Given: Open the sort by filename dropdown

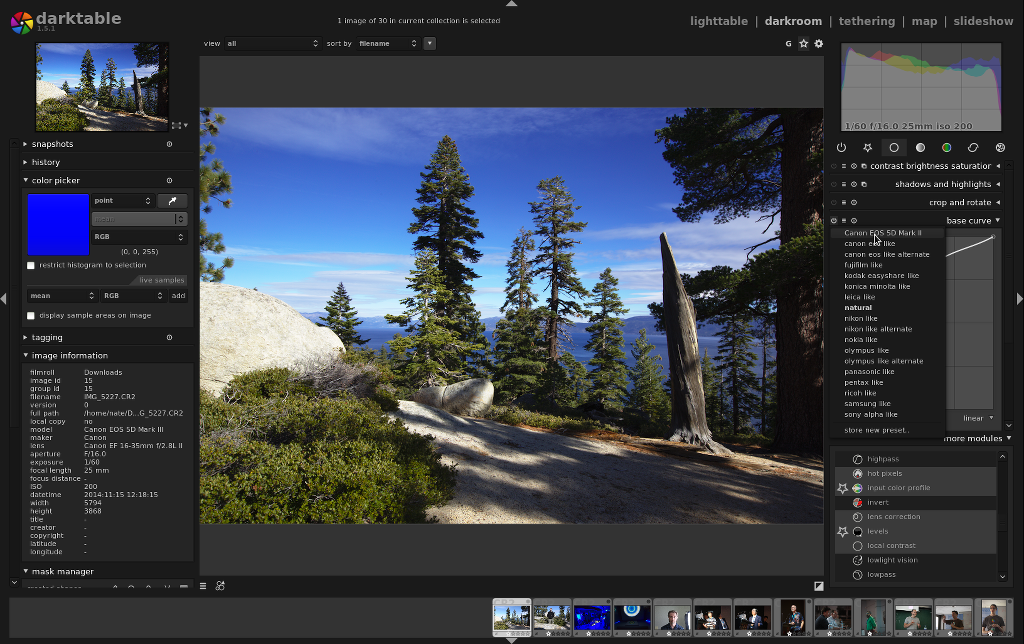Looking at the screenshot, I should (388, 43).
